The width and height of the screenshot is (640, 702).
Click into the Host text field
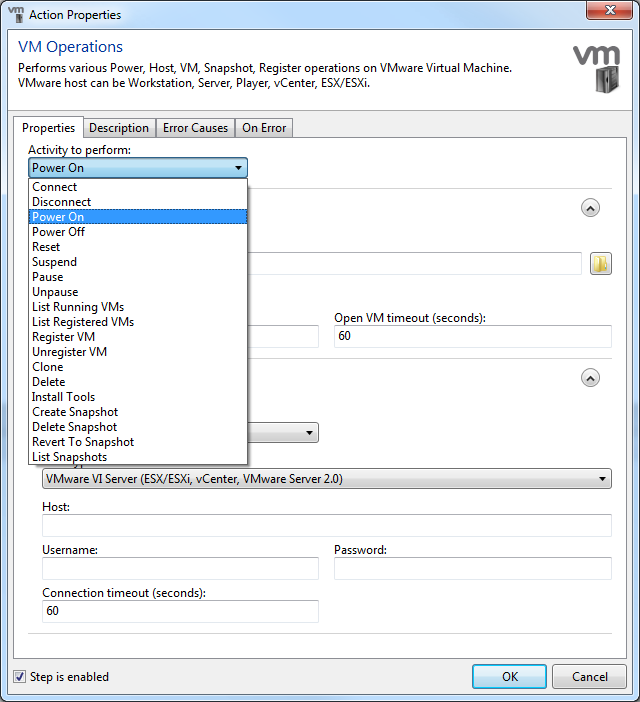tap(327, 525)
